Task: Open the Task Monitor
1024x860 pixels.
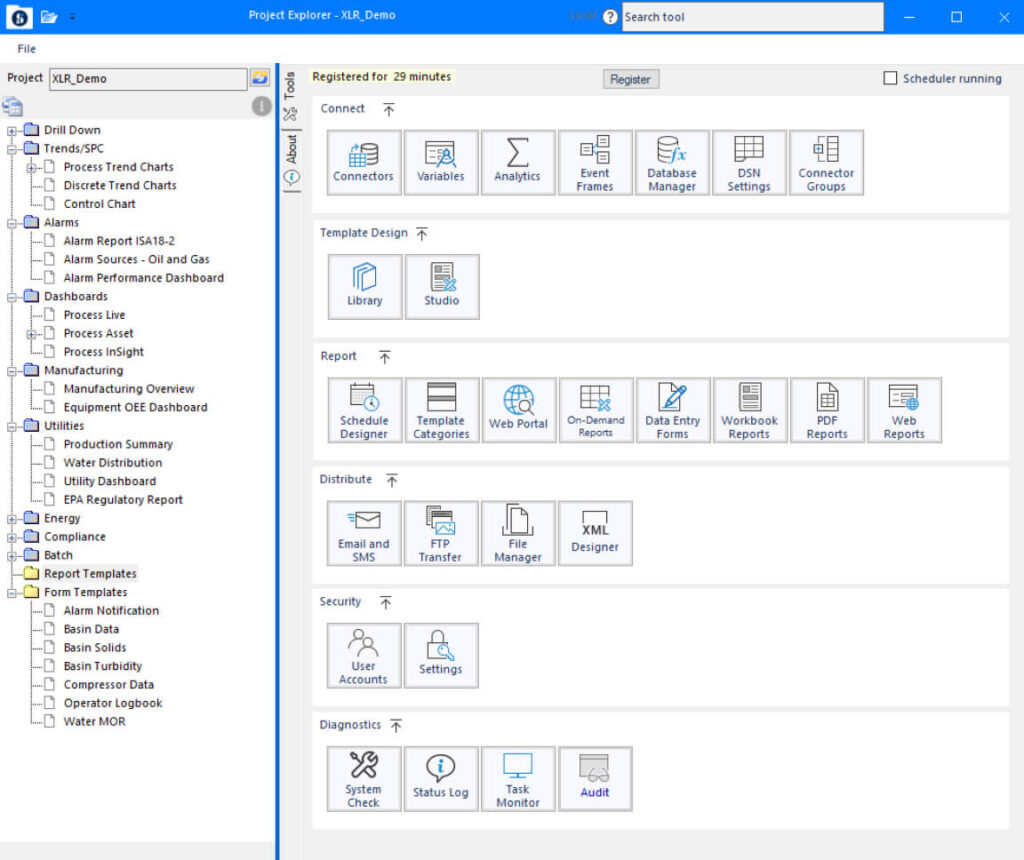Action: (517, 779)
